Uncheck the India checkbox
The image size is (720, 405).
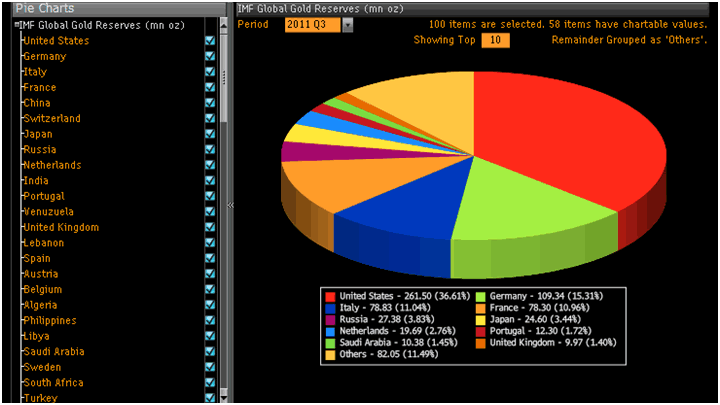210,180
